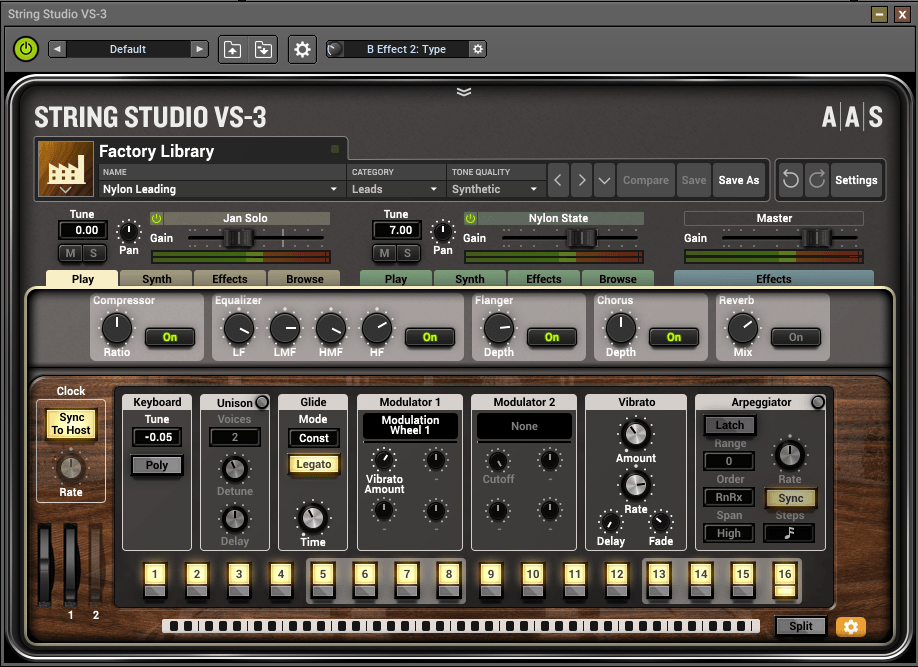The height and width of the screenshot is (667, 918).
Task: Click the redo arrow icon
Action: tap(817, 179)
